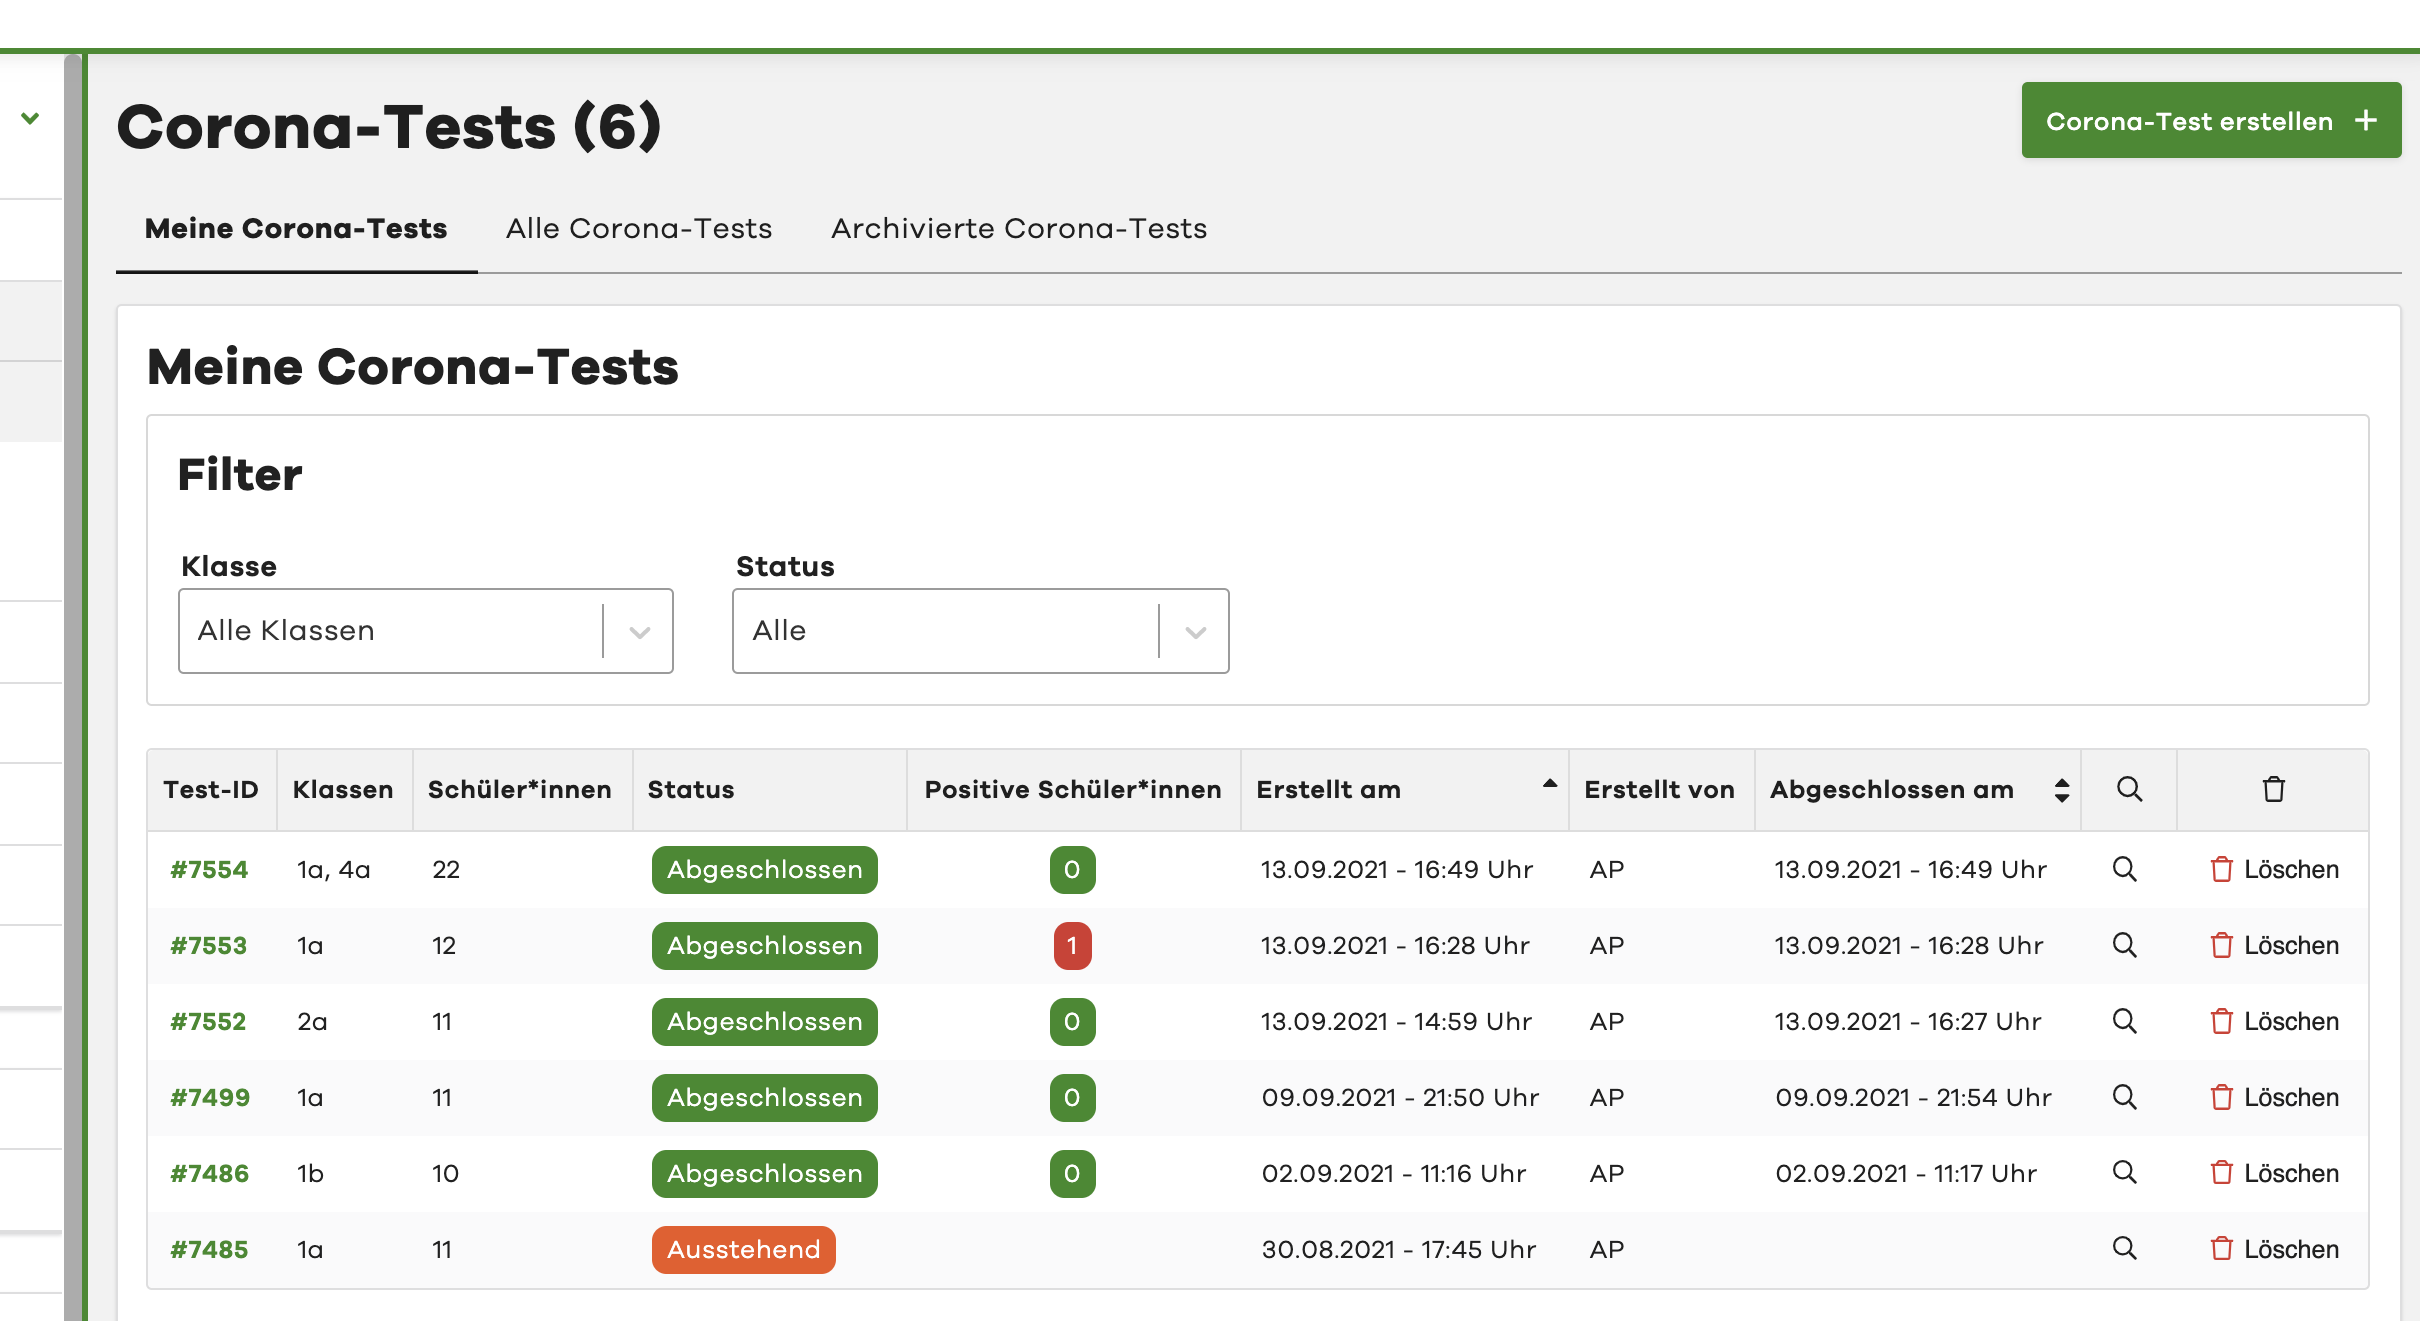The image size is (2420, 1321).
Task: Open the chevron on the Status combo box
Action: (1194, 631)
